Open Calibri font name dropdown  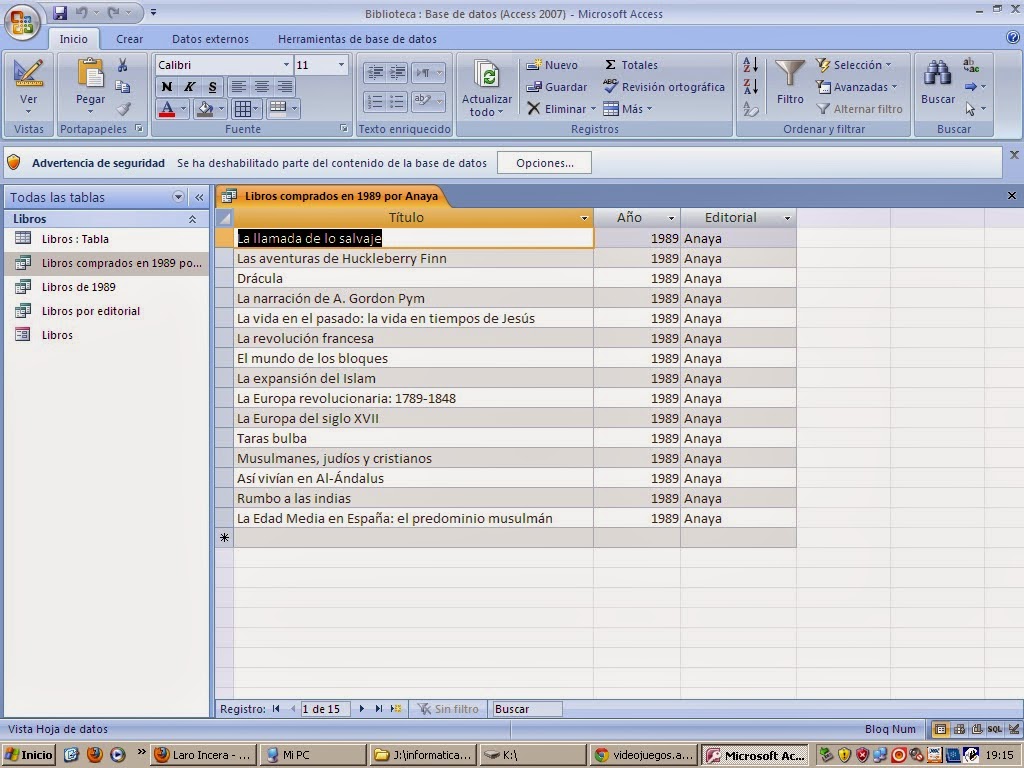pyautogui.click(x=286, y=65)
